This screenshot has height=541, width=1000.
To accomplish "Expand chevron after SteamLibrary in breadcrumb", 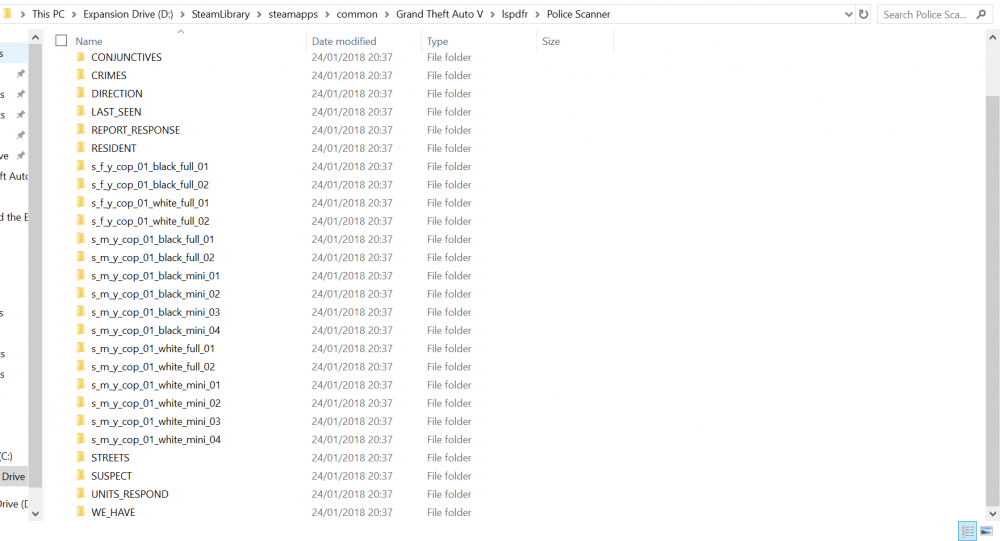I will [259, 14].
